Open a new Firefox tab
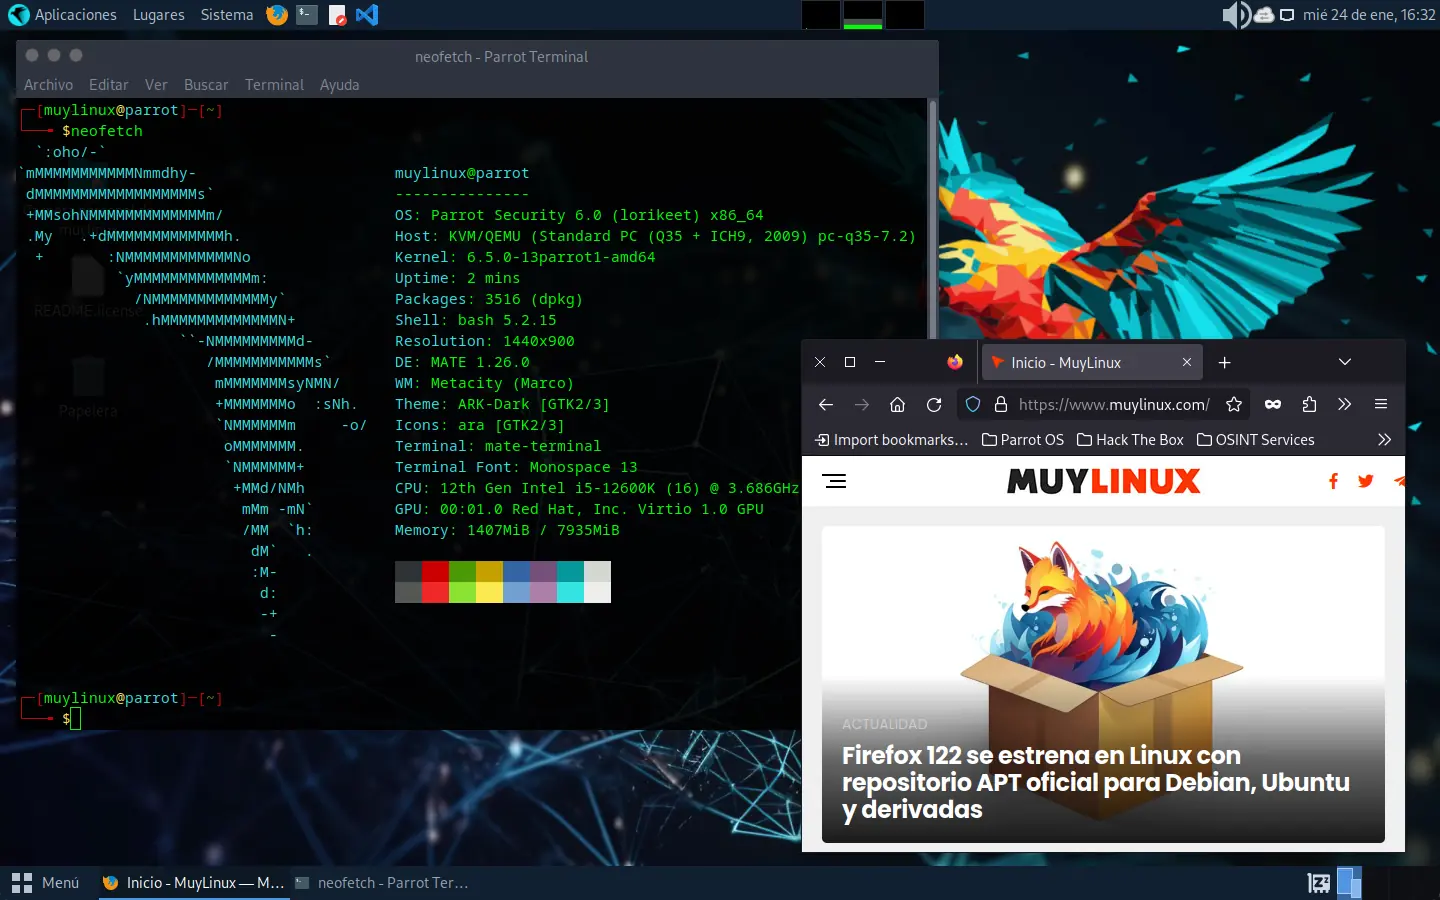The image size is (1440, 900). (x=1225, y=362)
